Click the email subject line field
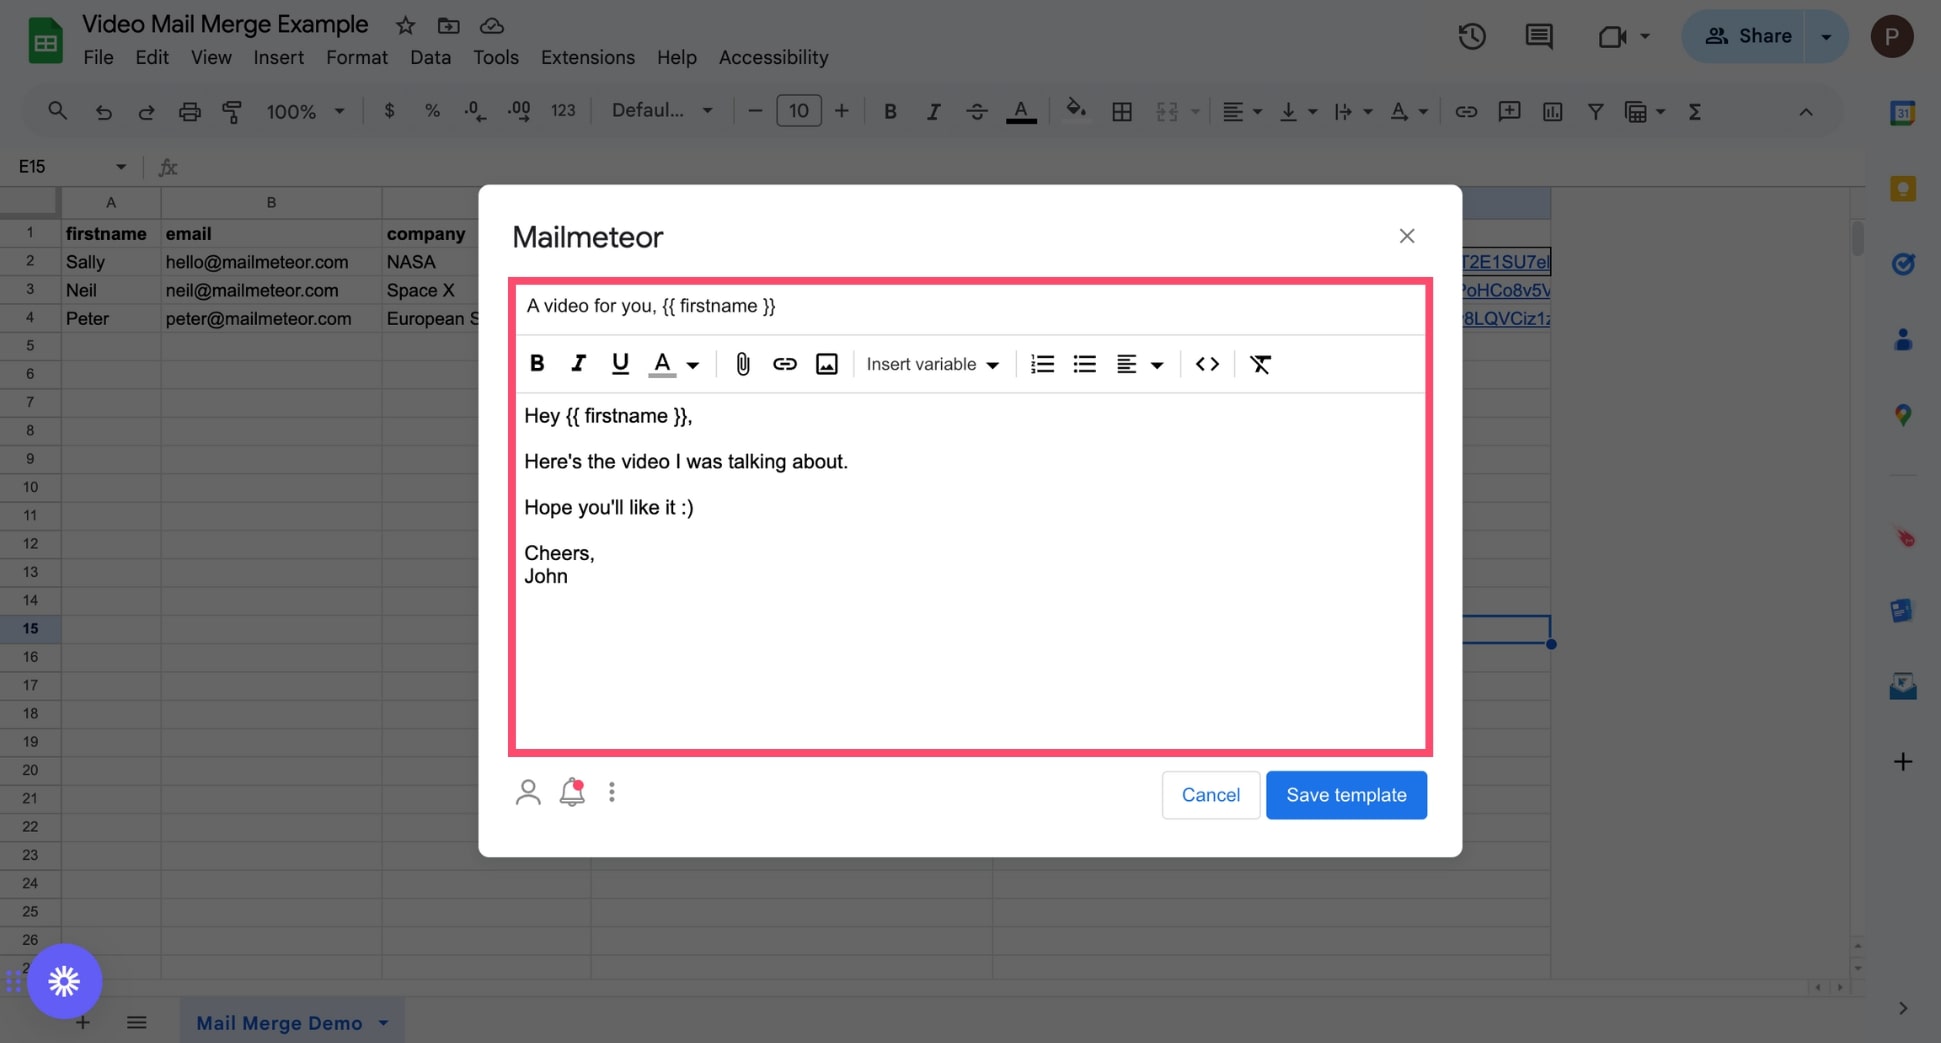This screenshot has height=1043, width=1941. click(970, 306)
